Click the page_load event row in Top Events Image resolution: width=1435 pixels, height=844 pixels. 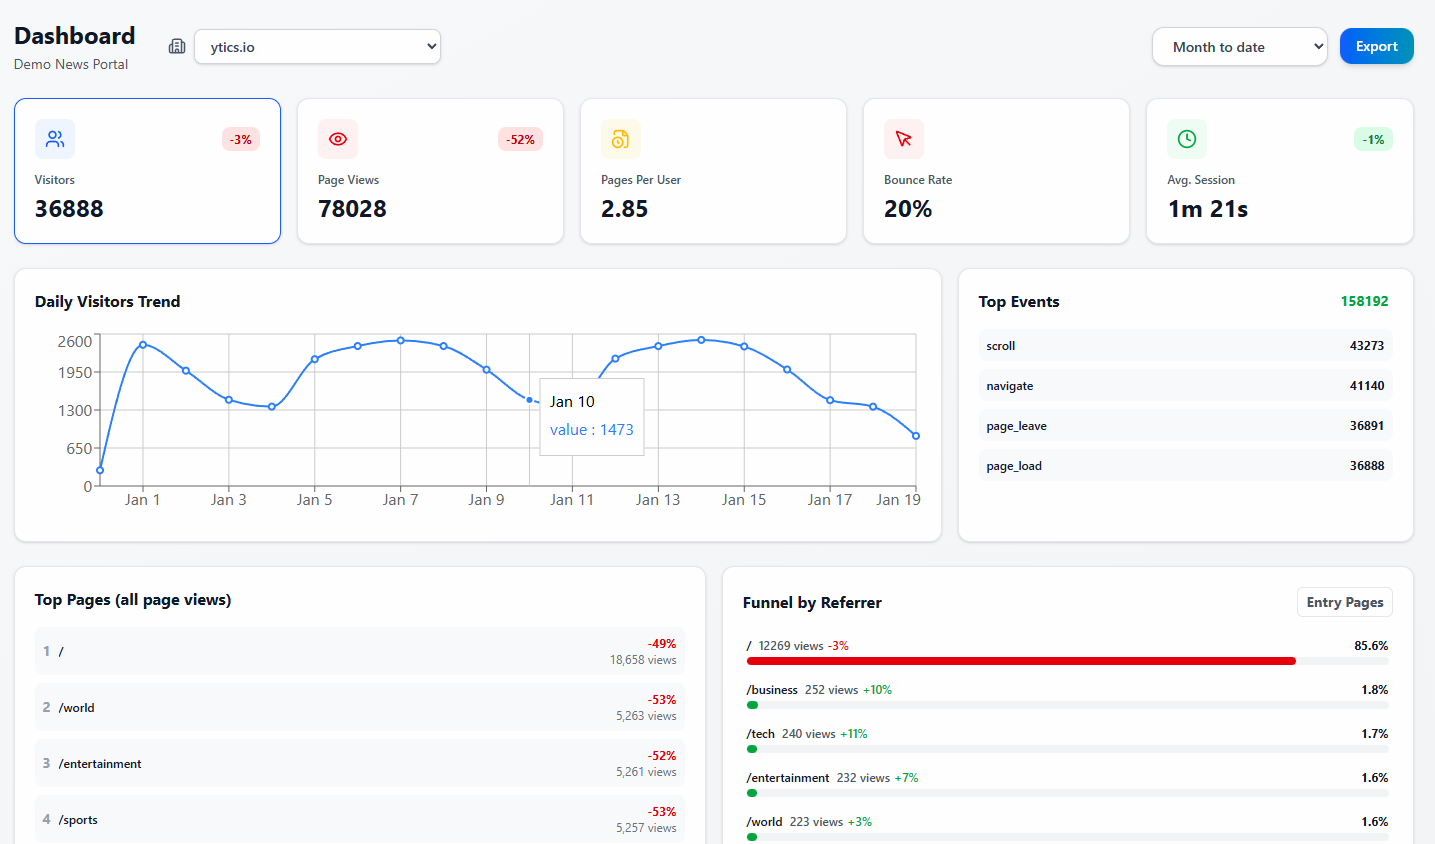pyautogui.click(x=1185, y=465)
